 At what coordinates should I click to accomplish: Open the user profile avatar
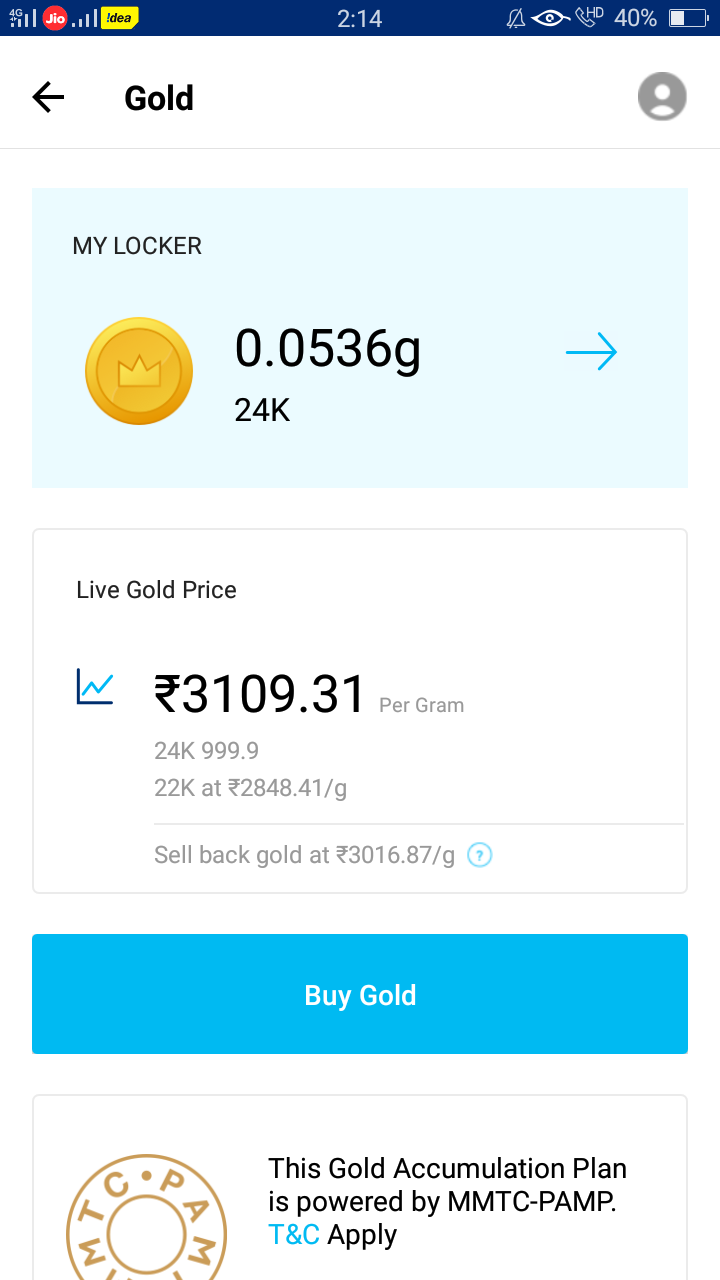pyautogui.click(x=662, y=97)
